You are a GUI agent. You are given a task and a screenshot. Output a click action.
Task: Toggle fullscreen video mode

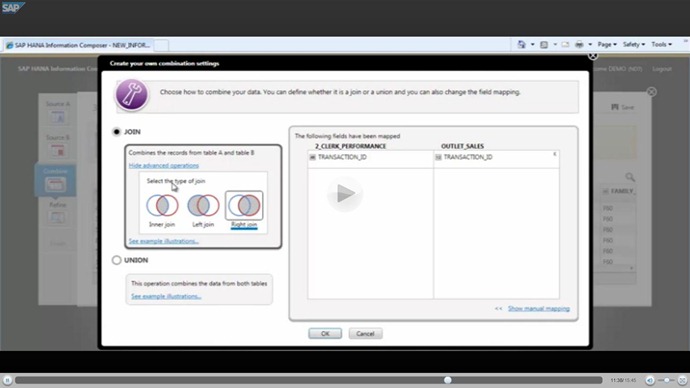pyautogui.click(x=683, y=380)
